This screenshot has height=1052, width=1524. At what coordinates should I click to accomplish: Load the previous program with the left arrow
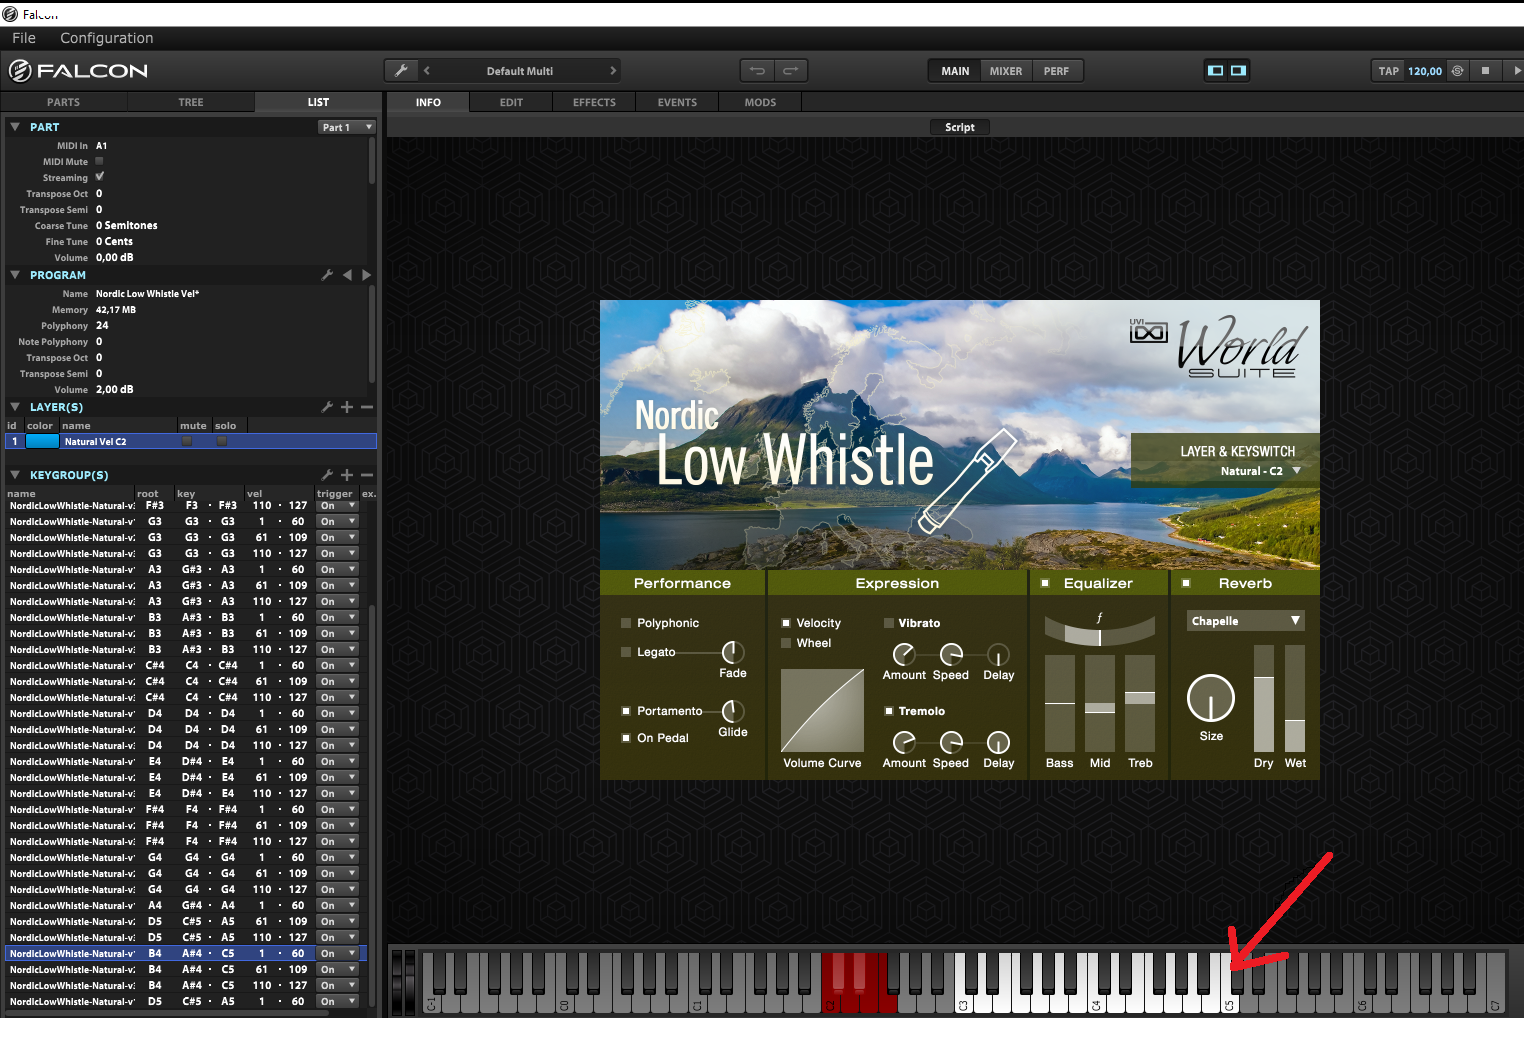(347, 275)
